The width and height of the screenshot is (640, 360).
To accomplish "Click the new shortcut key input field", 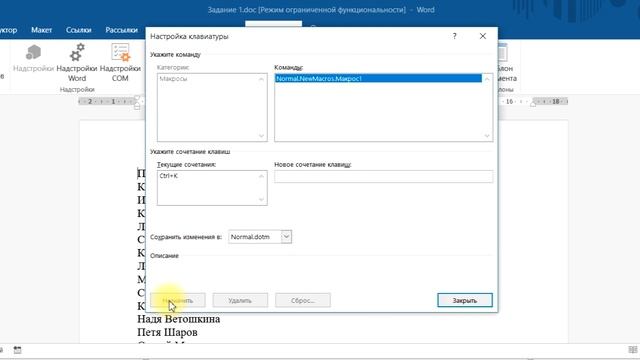I will 383,177.
